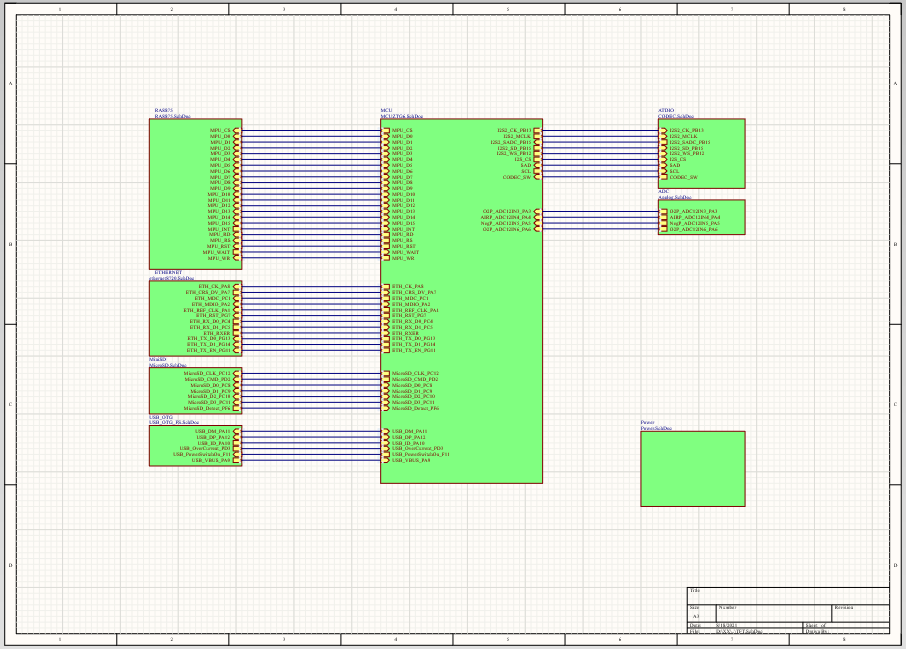Image resolution: width=906 pixels, height=649 pixels.
Task: Select the USB_OTG sheet designator text
Action: click(x=161, y=417)
